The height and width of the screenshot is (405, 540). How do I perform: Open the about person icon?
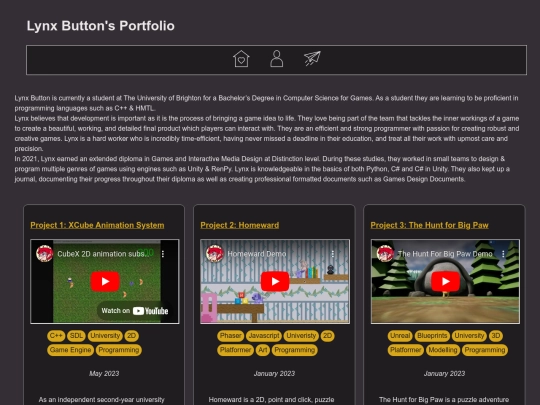pos(277,59)
